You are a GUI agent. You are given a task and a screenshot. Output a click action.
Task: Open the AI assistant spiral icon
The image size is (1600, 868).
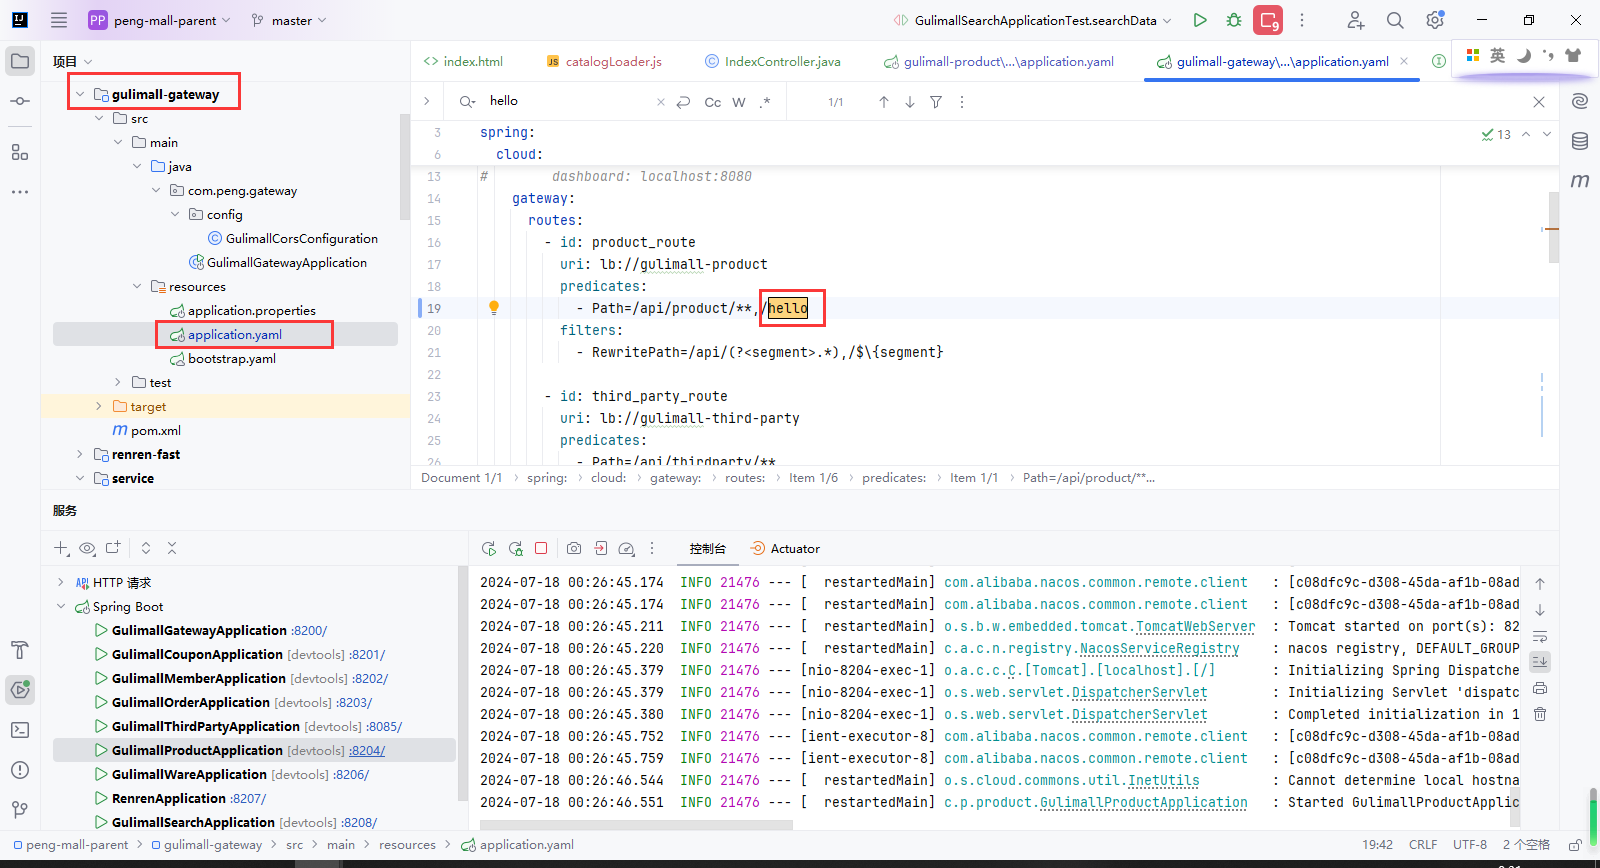point(1580,101)
